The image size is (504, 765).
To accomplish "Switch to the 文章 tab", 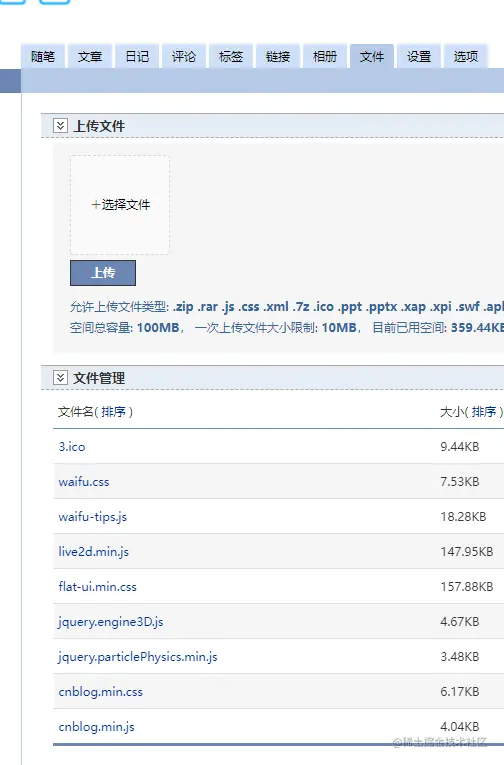I will pyautogui.click(x=90, y=57).
